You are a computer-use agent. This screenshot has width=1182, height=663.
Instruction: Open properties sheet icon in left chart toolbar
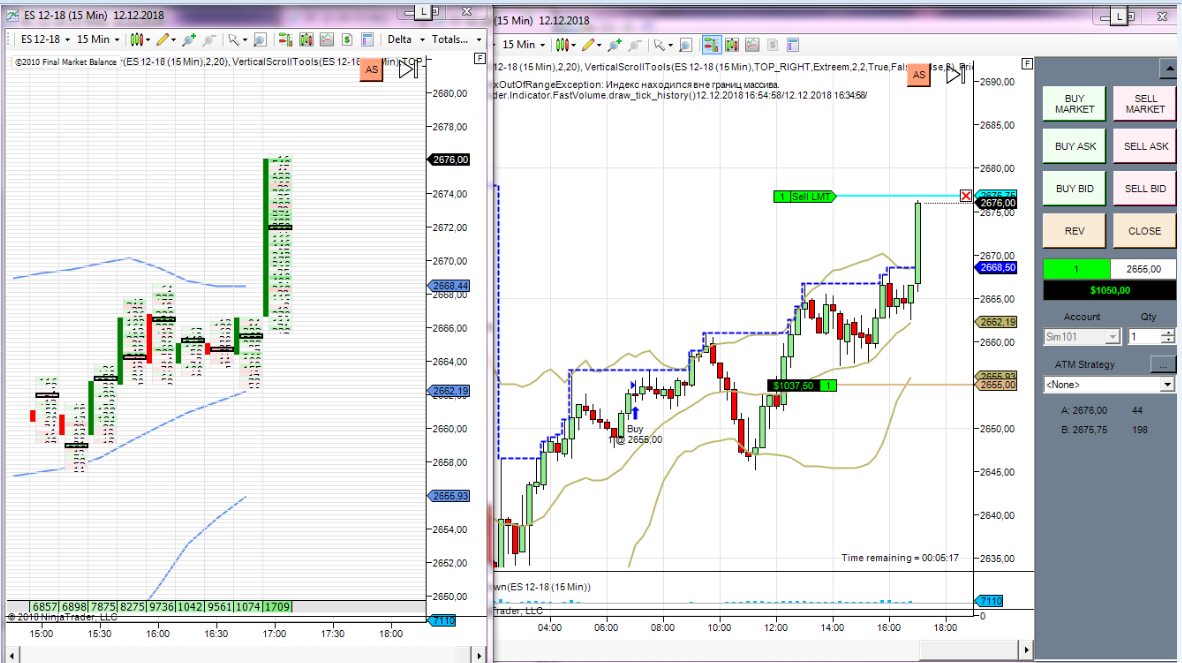(367, 39)
